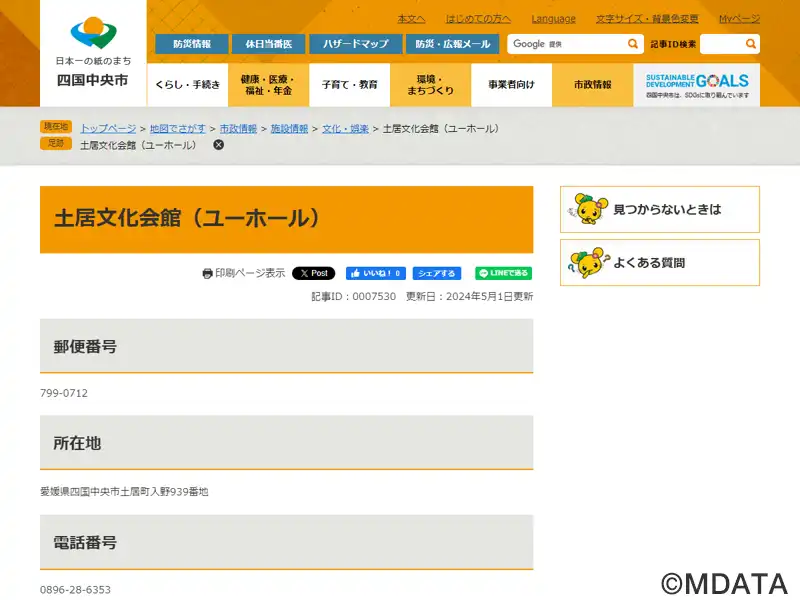Go to 文化・娯楽 breadcrumb link

click(345, 129)
